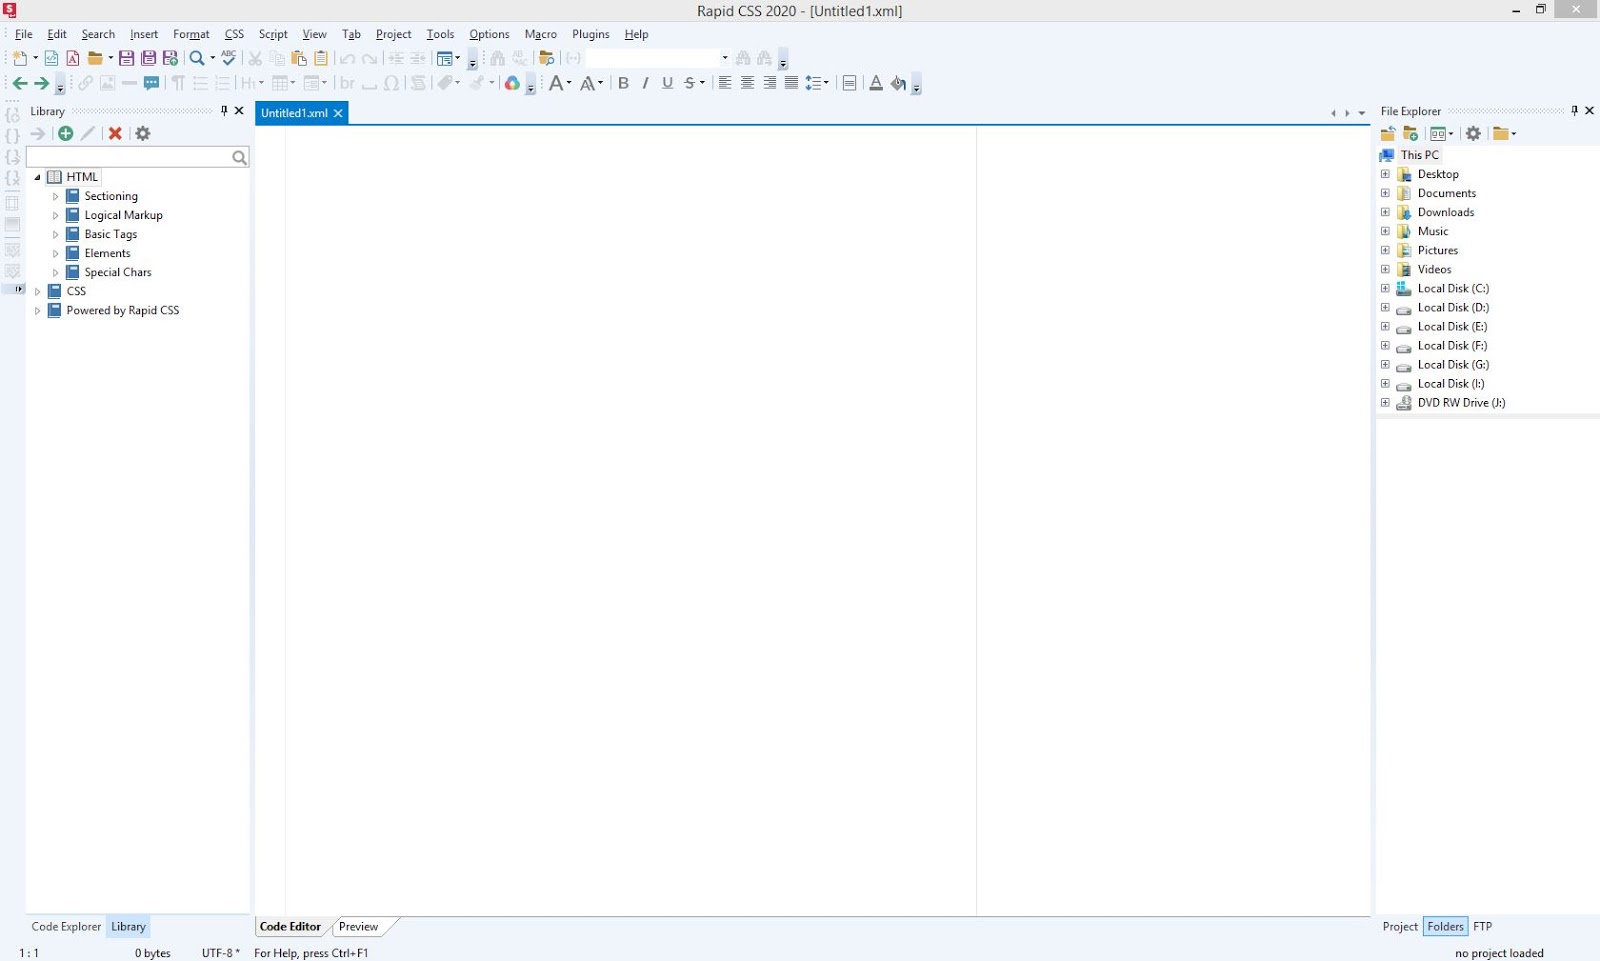Open the CSS menu
1600x961 pixels.
234,34
